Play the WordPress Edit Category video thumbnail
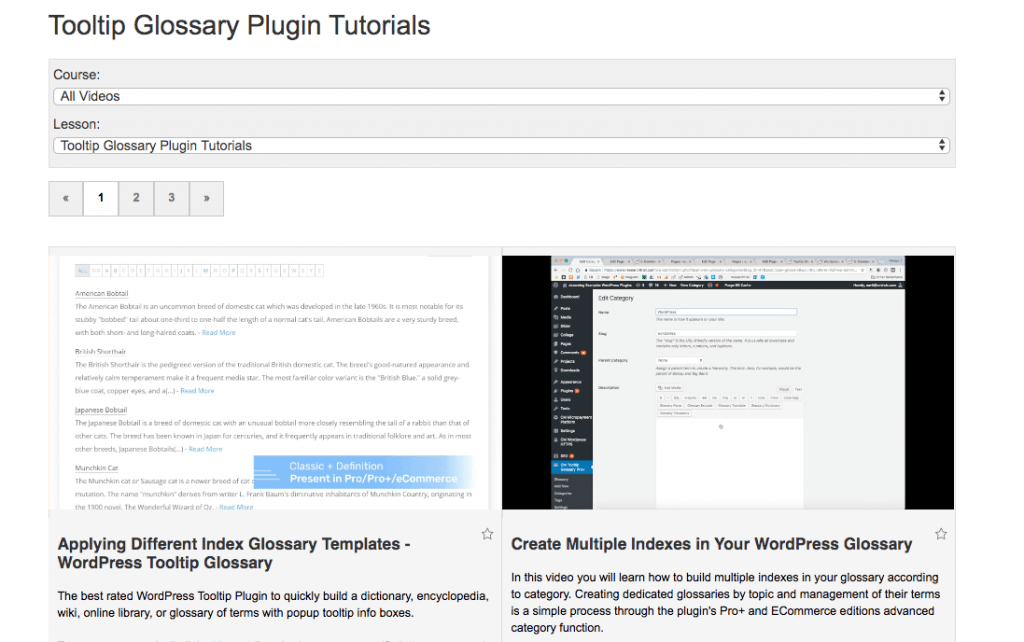The image size is (1024, 642). pos(727,383)
